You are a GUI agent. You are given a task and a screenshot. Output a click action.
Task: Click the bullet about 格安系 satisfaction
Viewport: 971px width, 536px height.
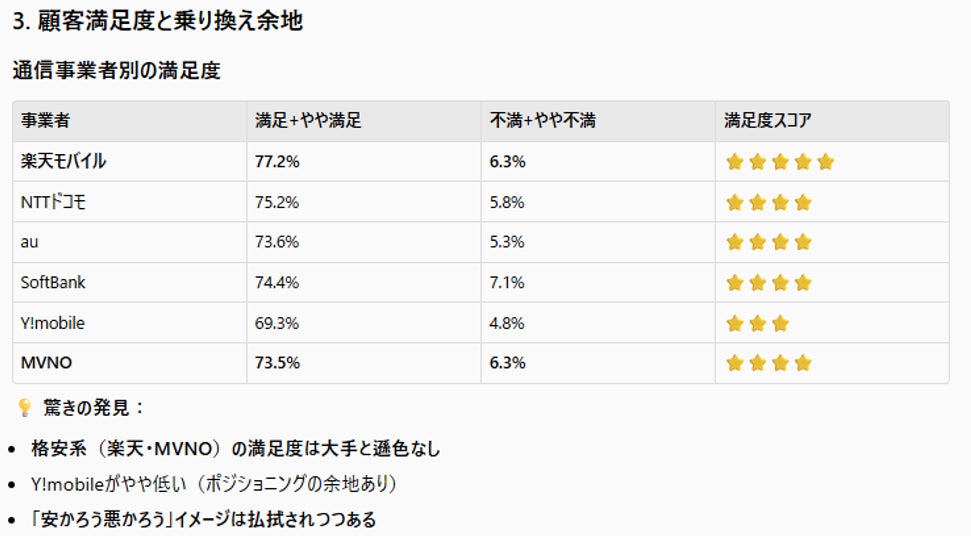[x=235, y=449]
